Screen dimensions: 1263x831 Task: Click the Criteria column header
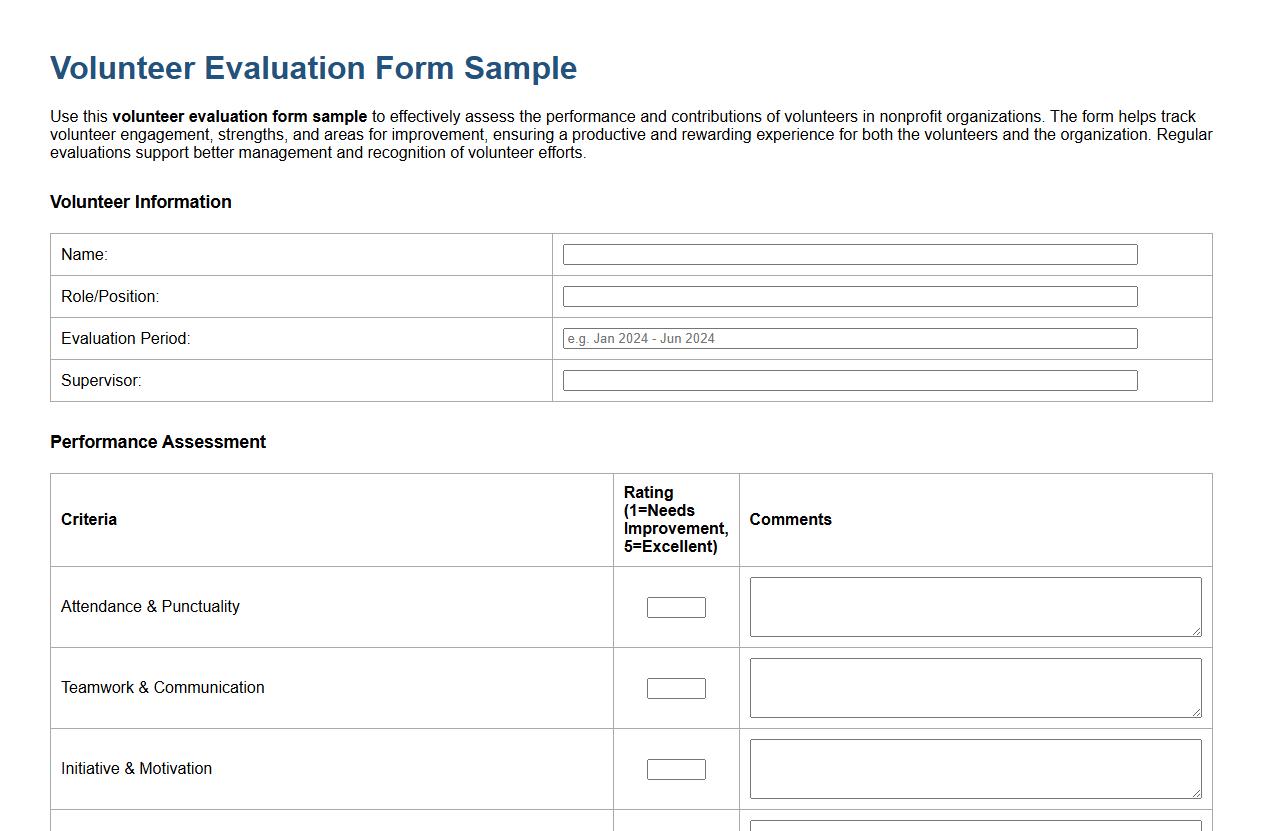click(x=88, y=519)
